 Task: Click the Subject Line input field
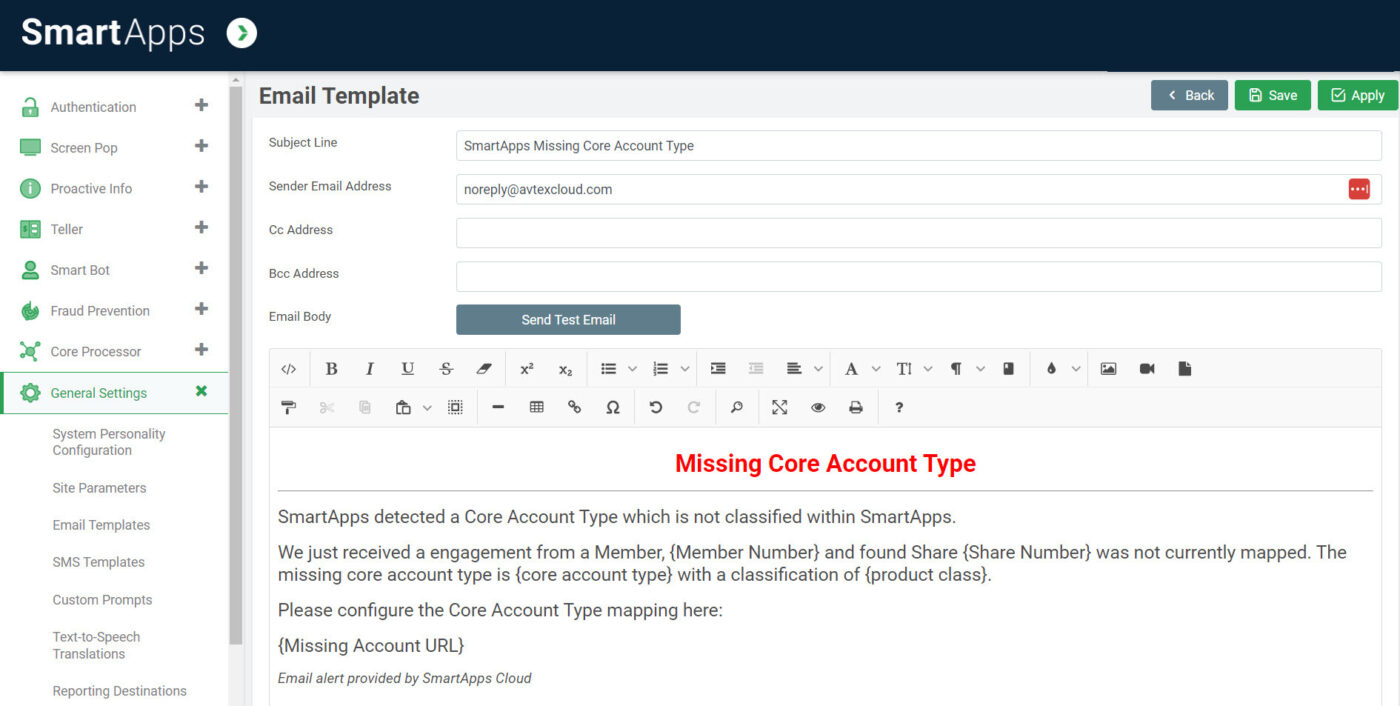pos(919,145)
